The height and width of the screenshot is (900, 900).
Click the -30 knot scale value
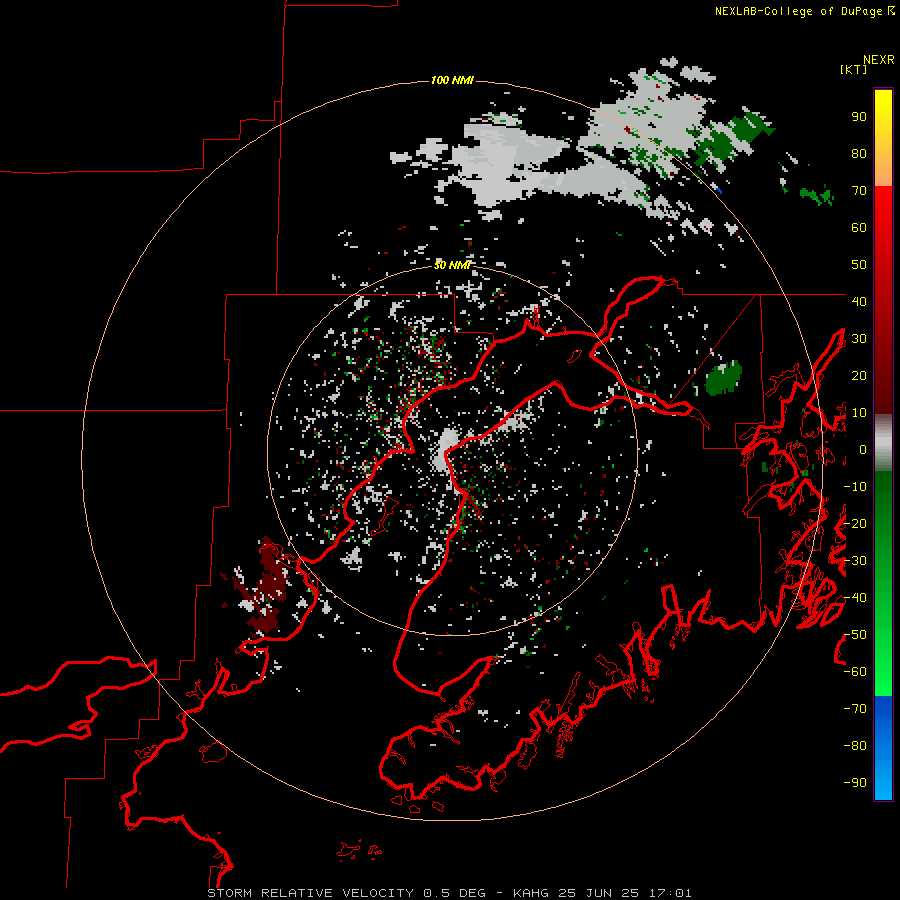coord(855,561)
